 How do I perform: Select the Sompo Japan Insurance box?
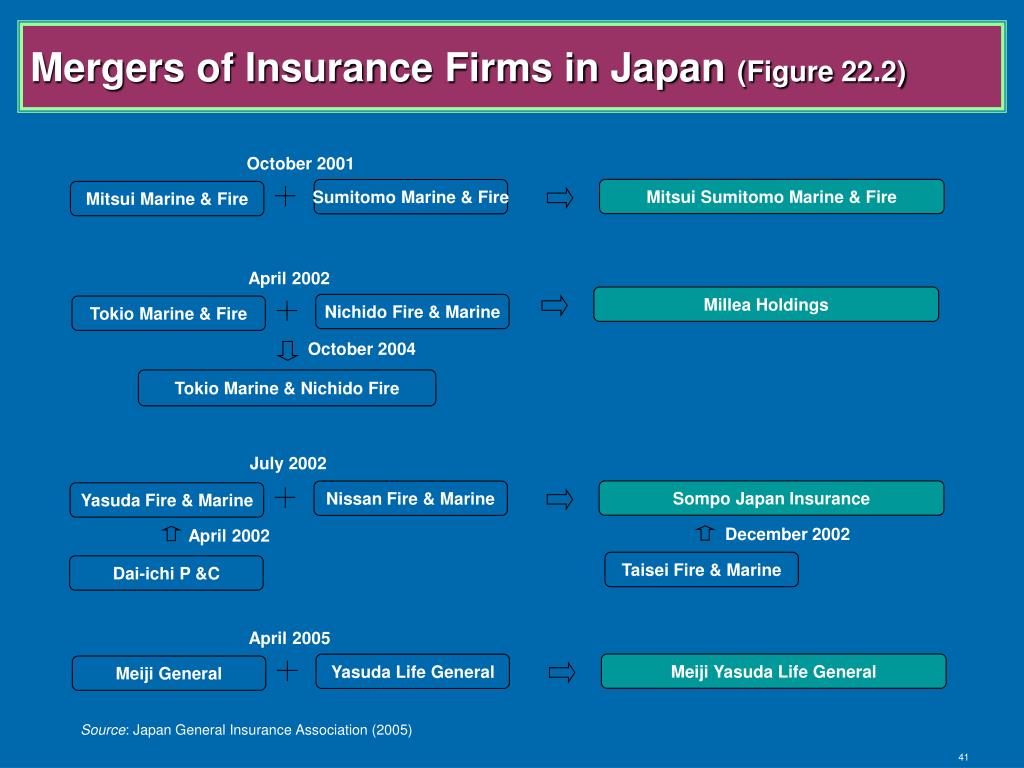[771, 498]
